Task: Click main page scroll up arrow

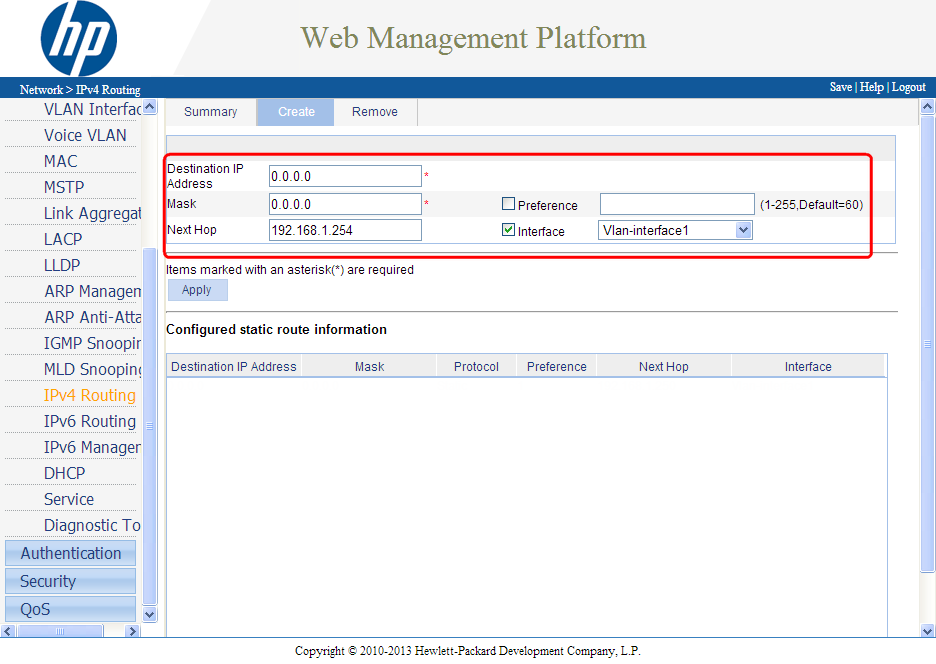Action: [927, 107]
